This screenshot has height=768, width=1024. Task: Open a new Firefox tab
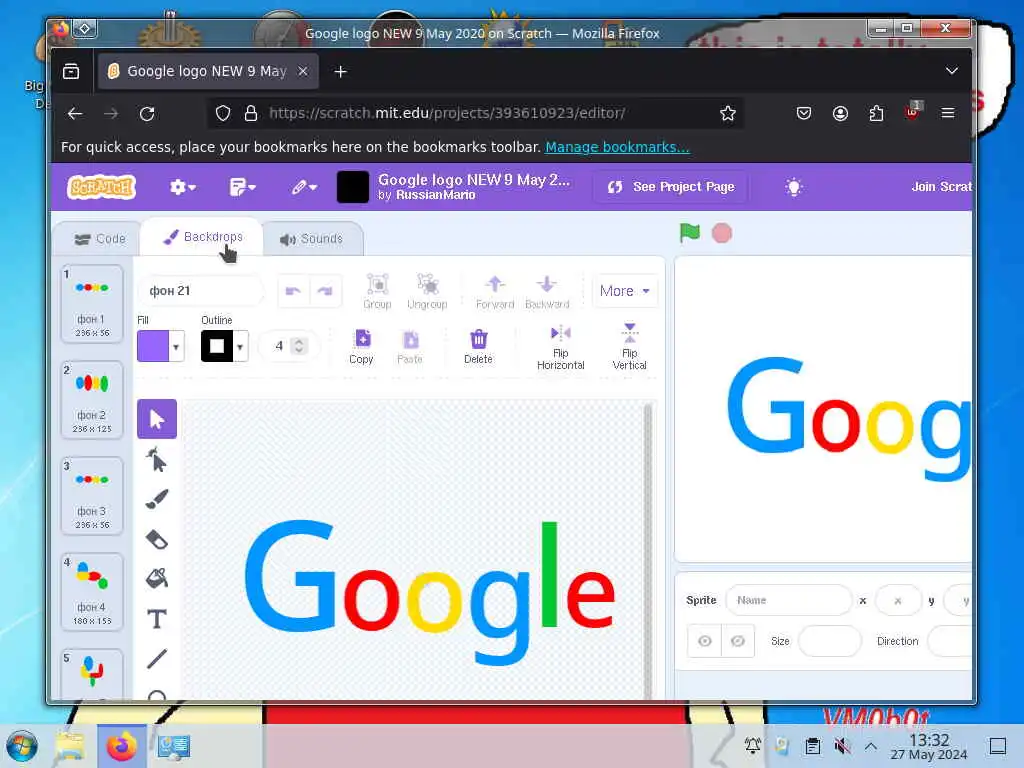(x=340, y=71)
